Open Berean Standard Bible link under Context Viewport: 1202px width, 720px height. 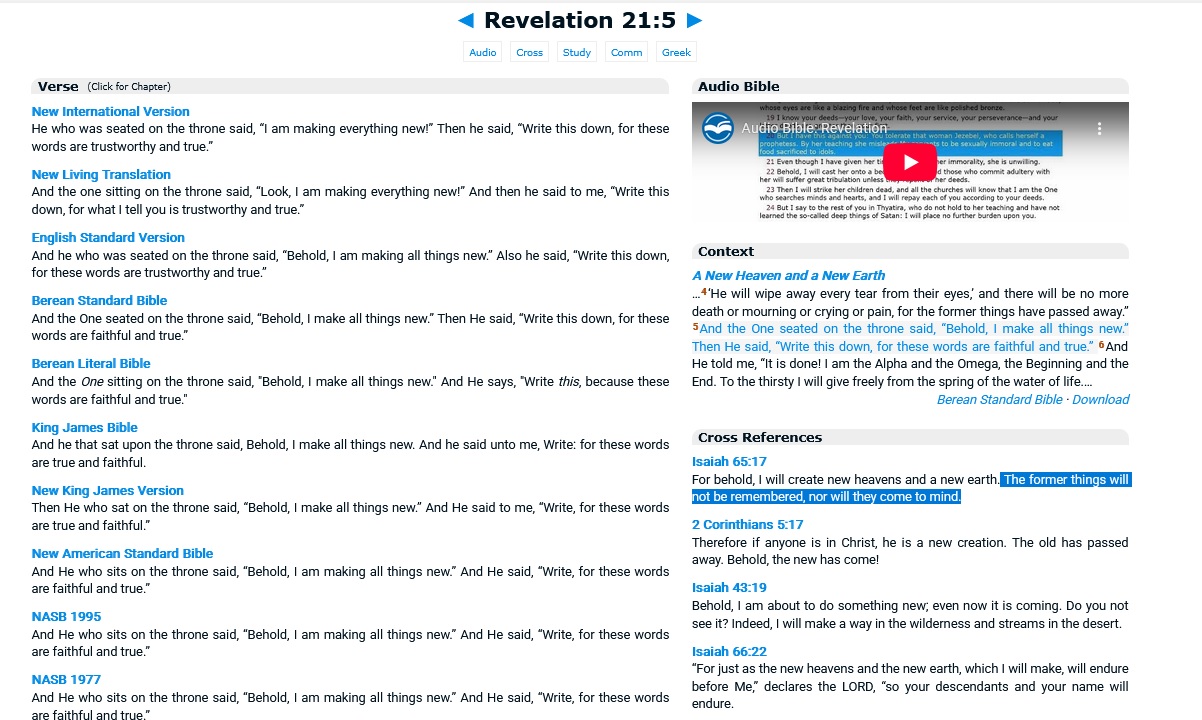999,399
